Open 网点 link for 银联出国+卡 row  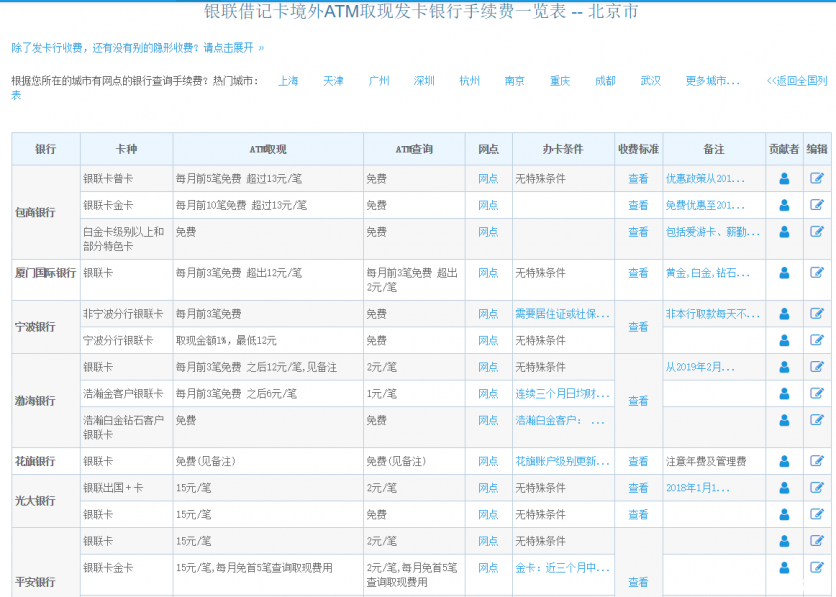click(x=488, y=488)
